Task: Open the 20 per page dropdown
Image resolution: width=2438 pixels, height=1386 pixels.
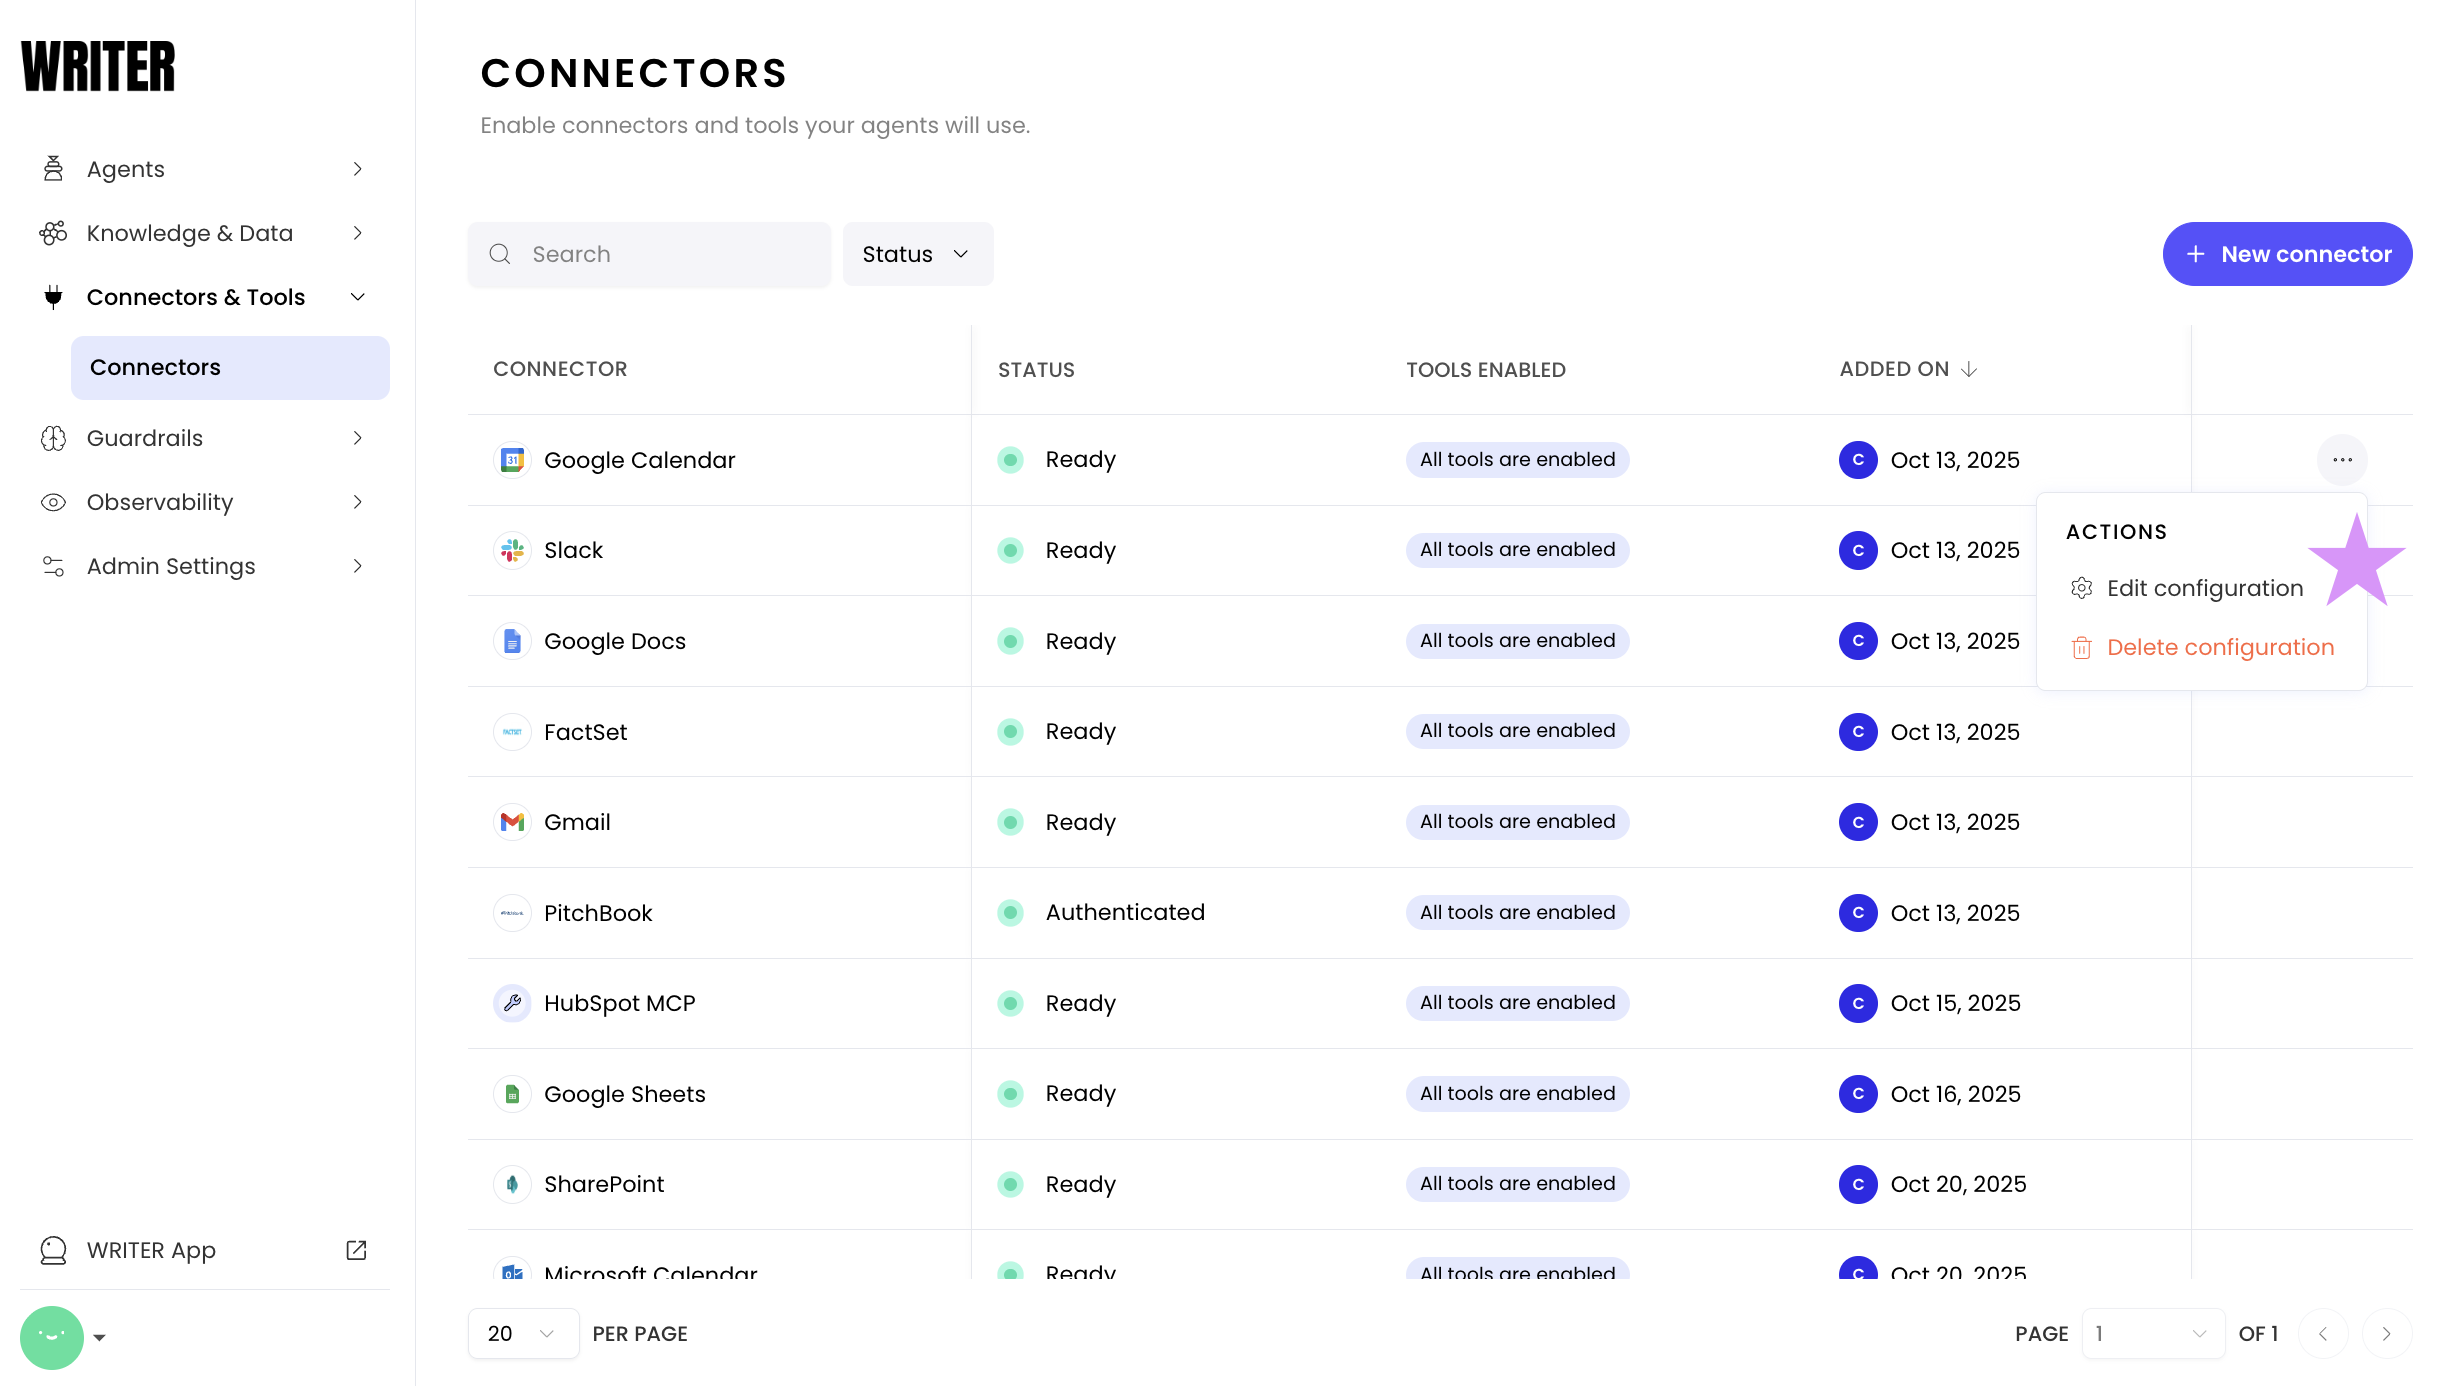Action: (x=522, y=1333)
